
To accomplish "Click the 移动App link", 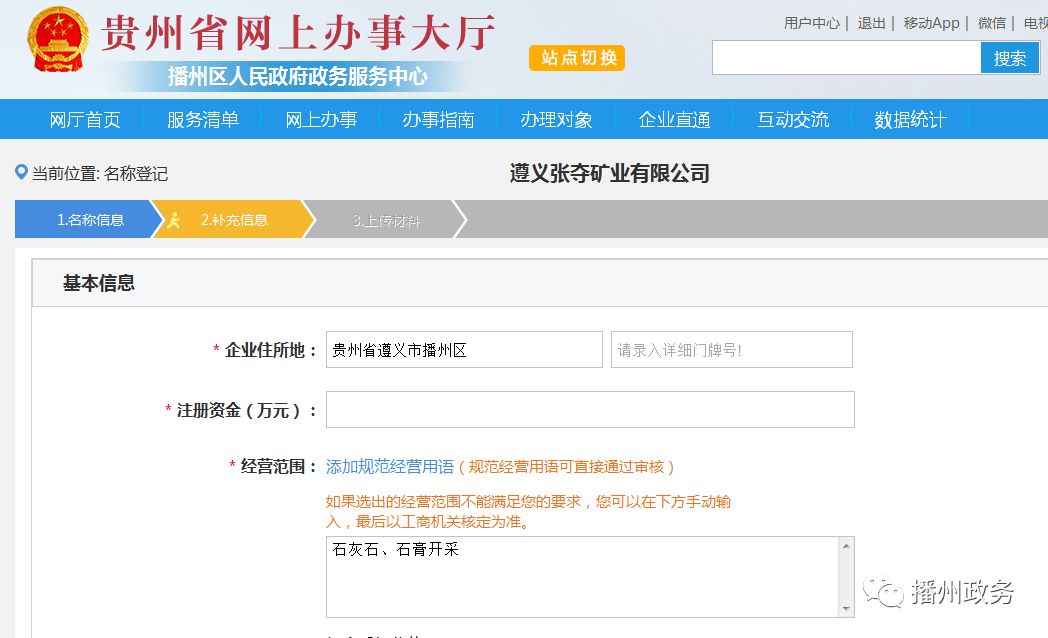I will click(931, 23).
